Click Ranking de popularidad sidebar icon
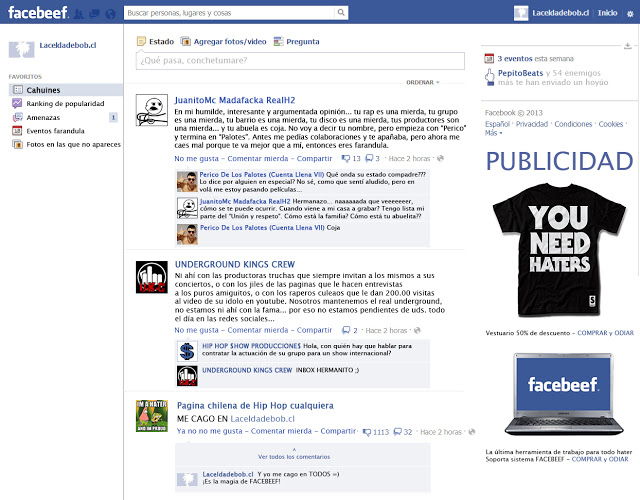The image size is (640, 500). pos(17,103)
